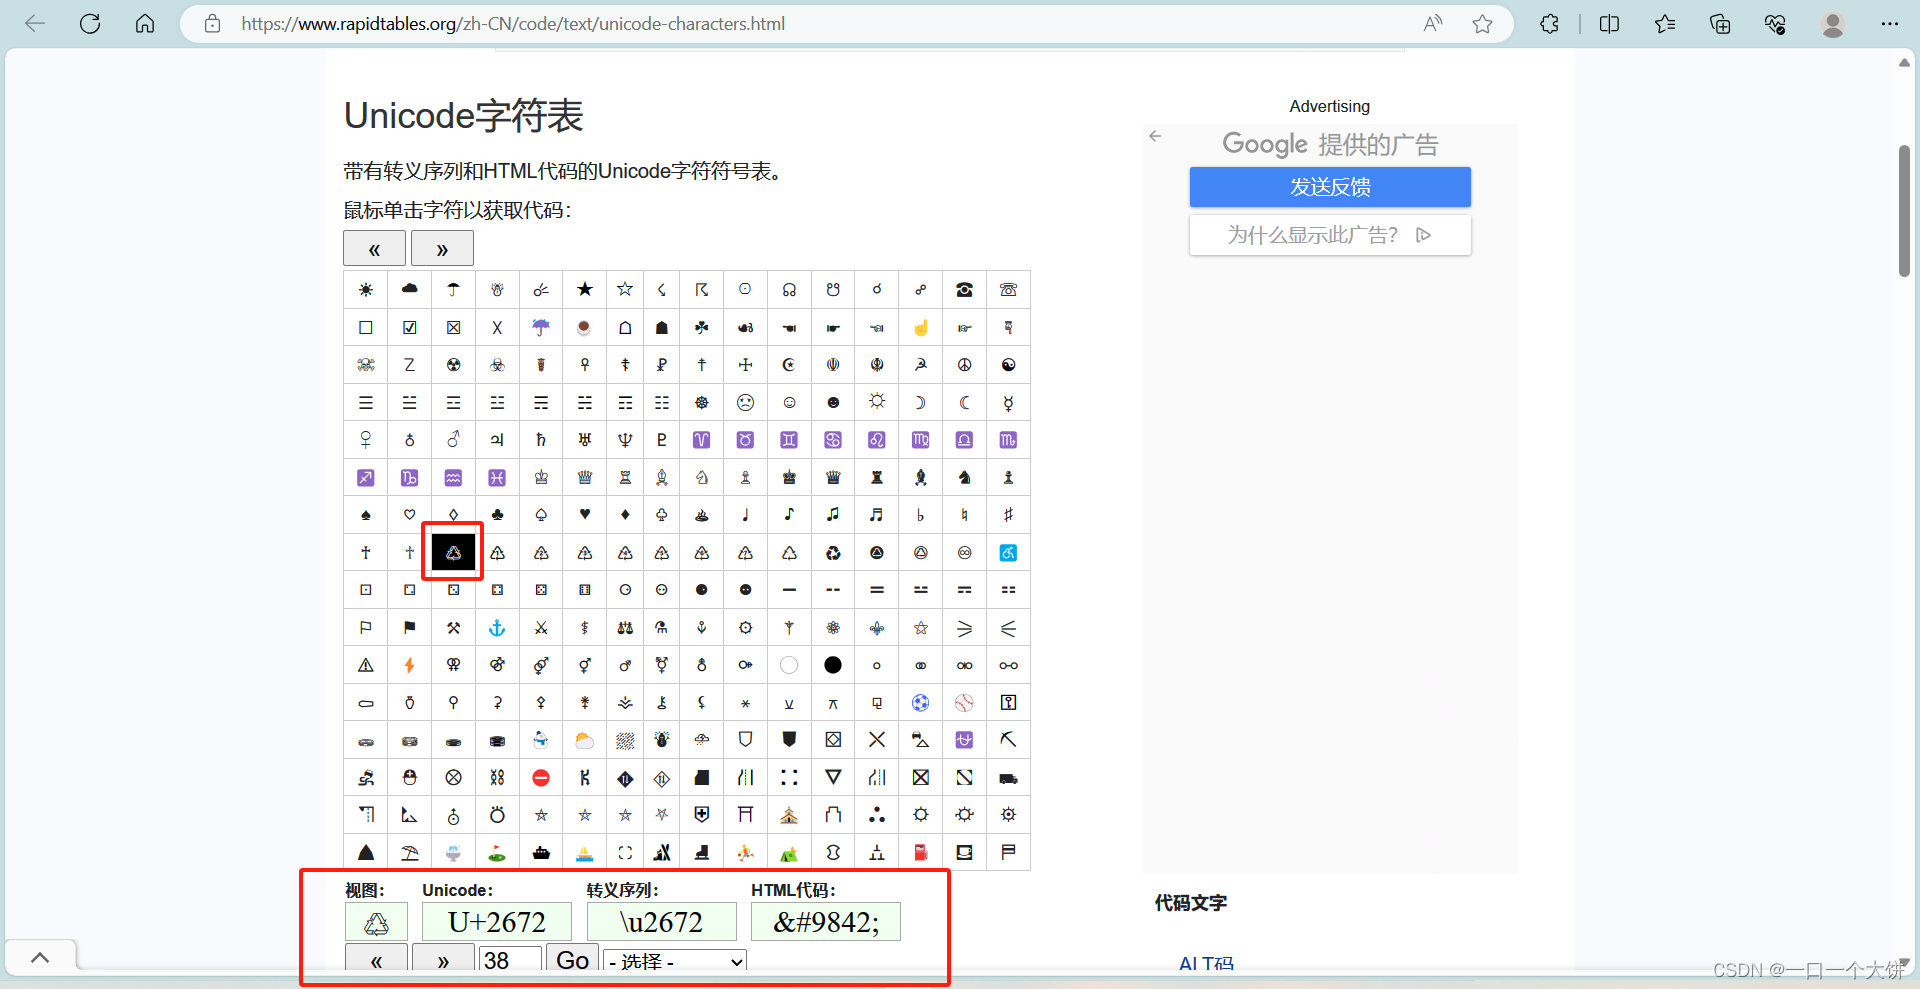Select the yellow index-pointing-up hand
The width and height of the screenshot is (1920, 989).
(921, 327)
